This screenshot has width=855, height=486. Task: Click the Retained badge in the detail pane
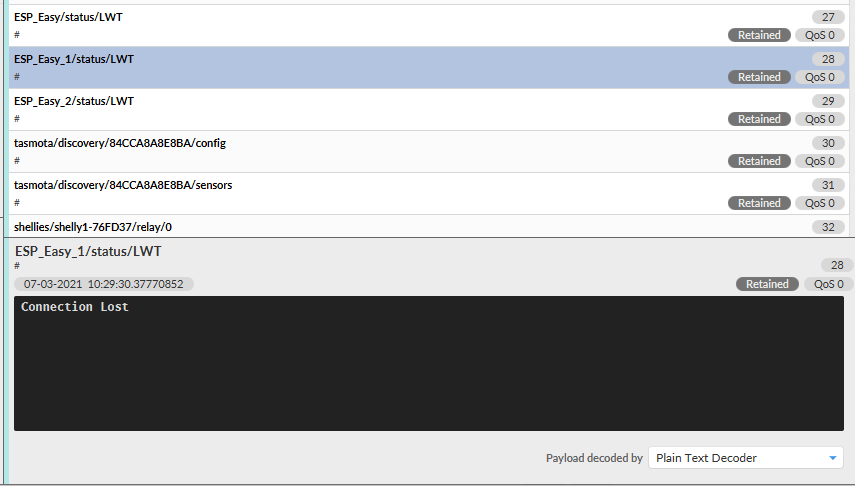click(767, 284)
